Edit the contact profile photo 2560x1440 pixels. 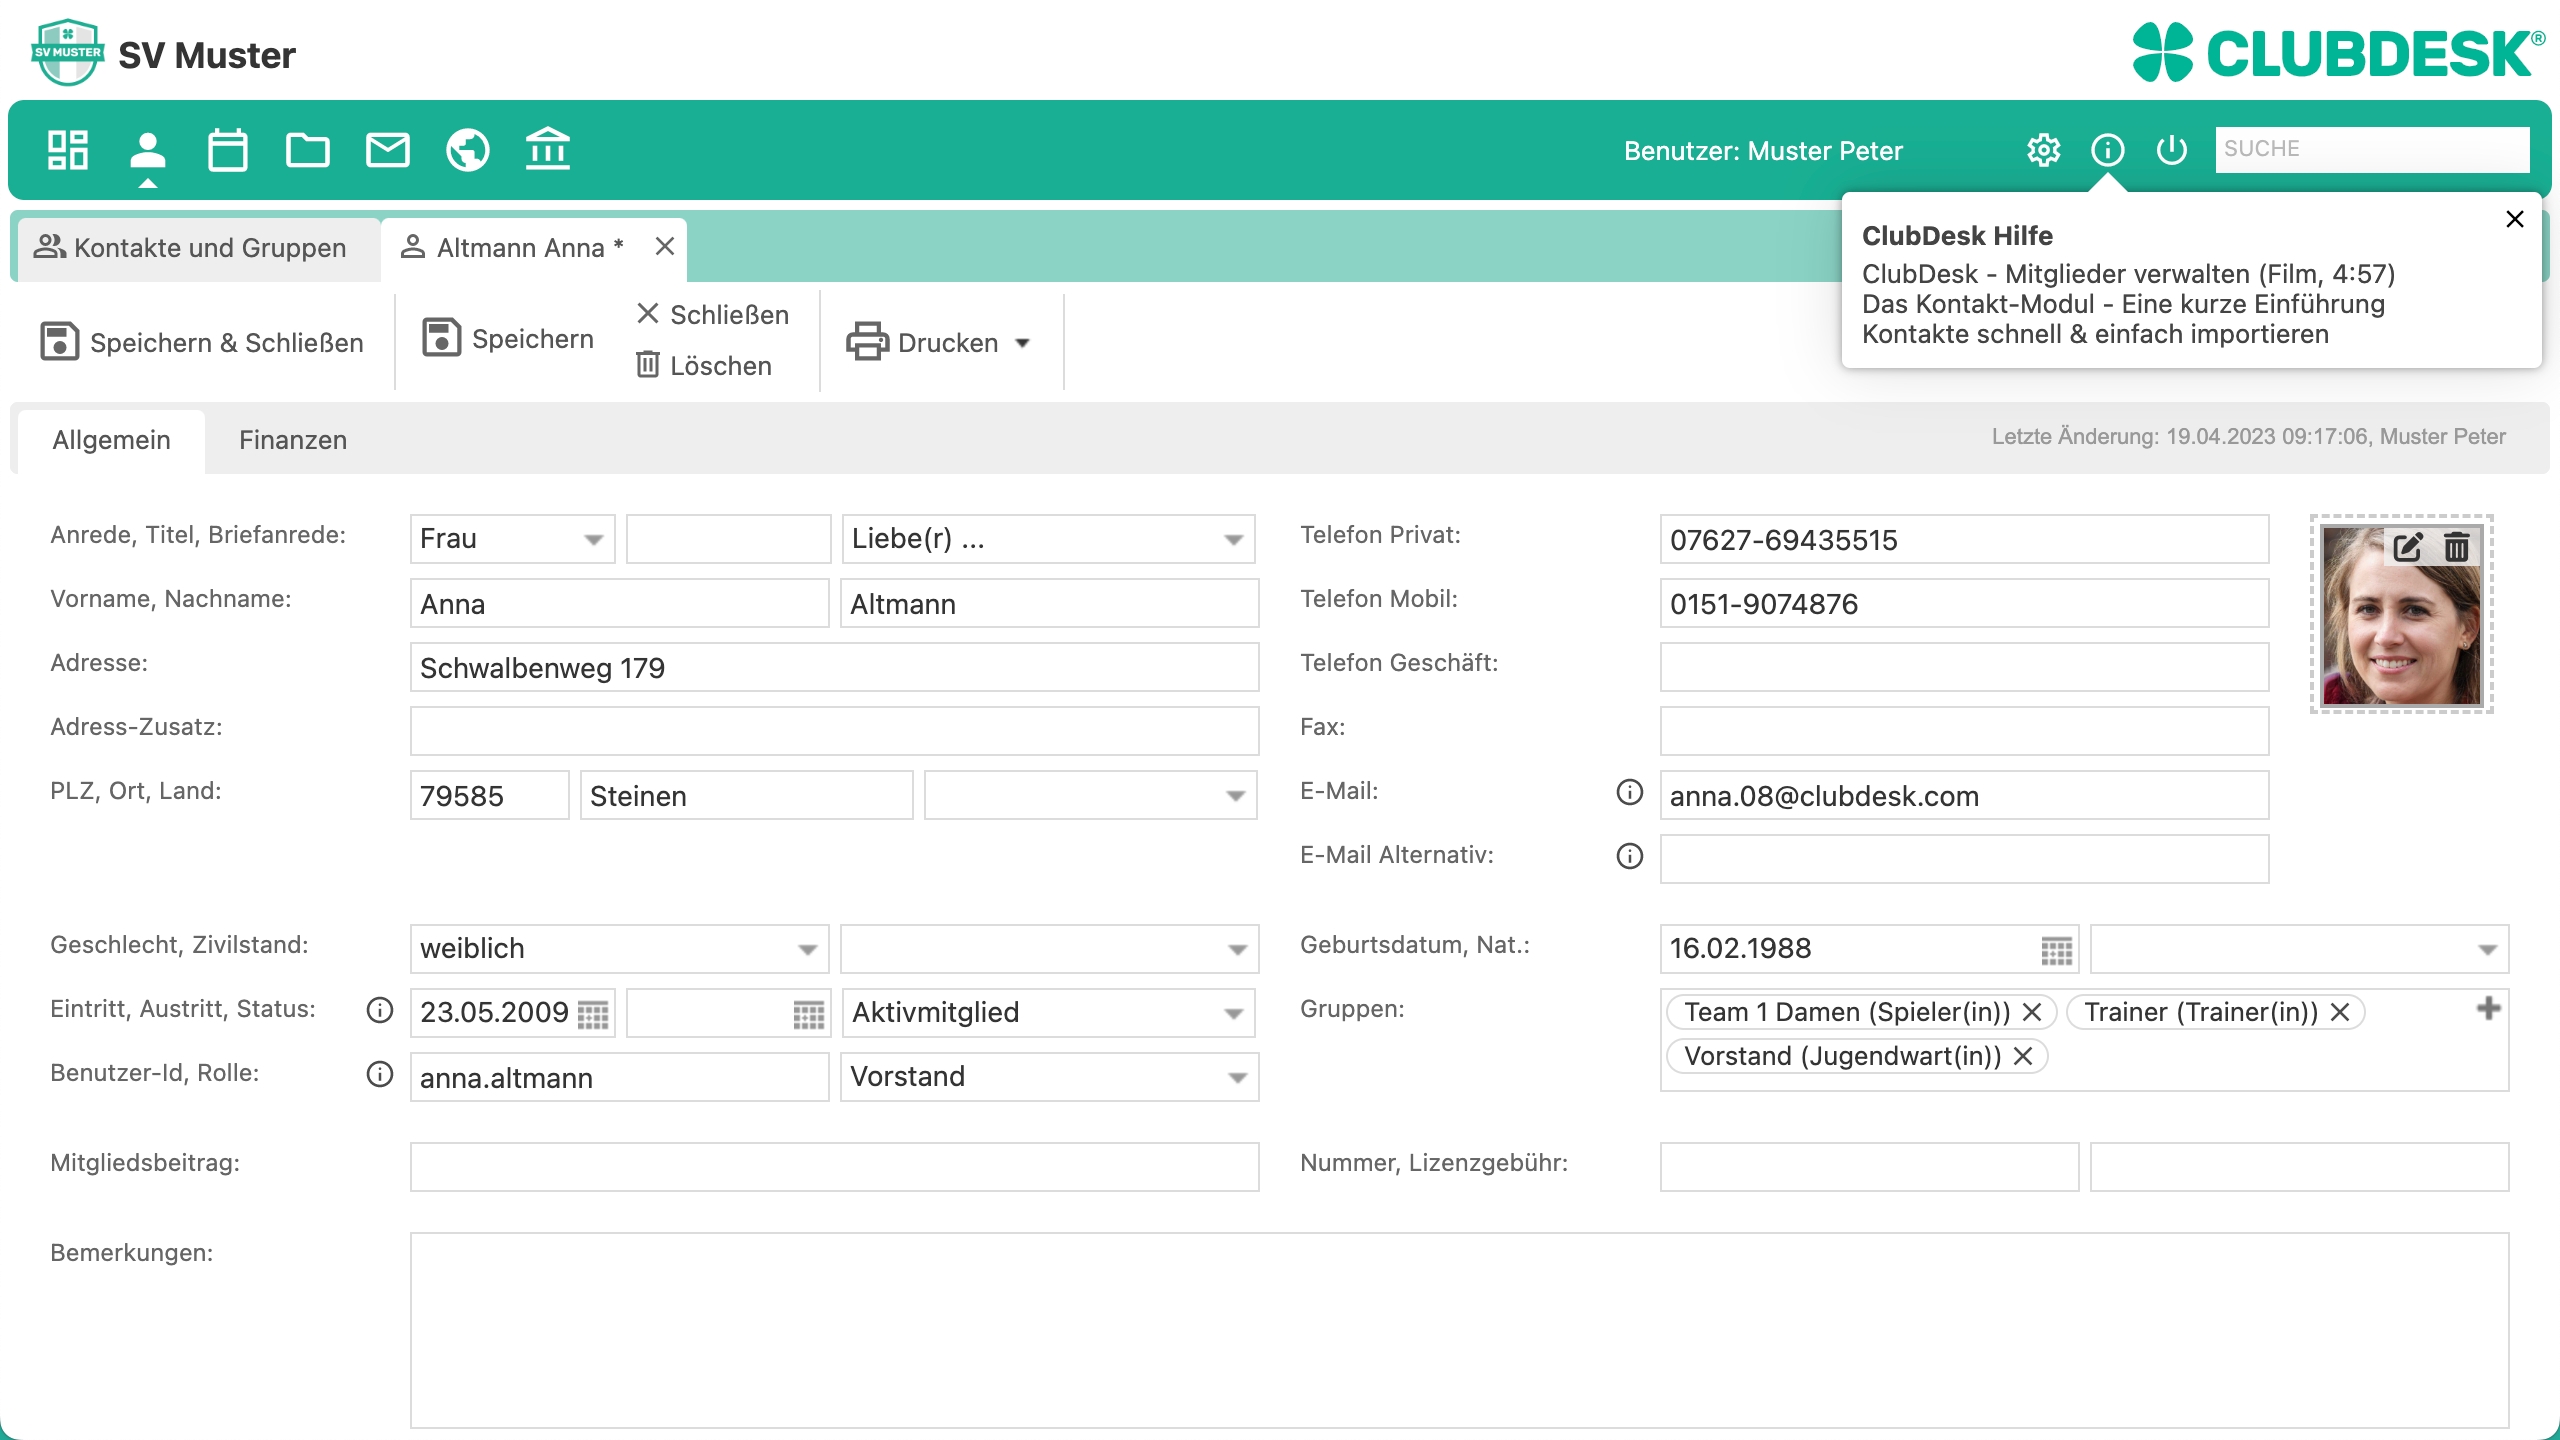2407,547
